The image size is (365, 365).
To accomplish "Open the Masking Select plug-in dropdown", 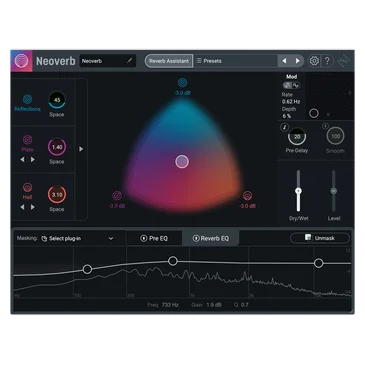I will pyautogui.click(x=77, y=238).
